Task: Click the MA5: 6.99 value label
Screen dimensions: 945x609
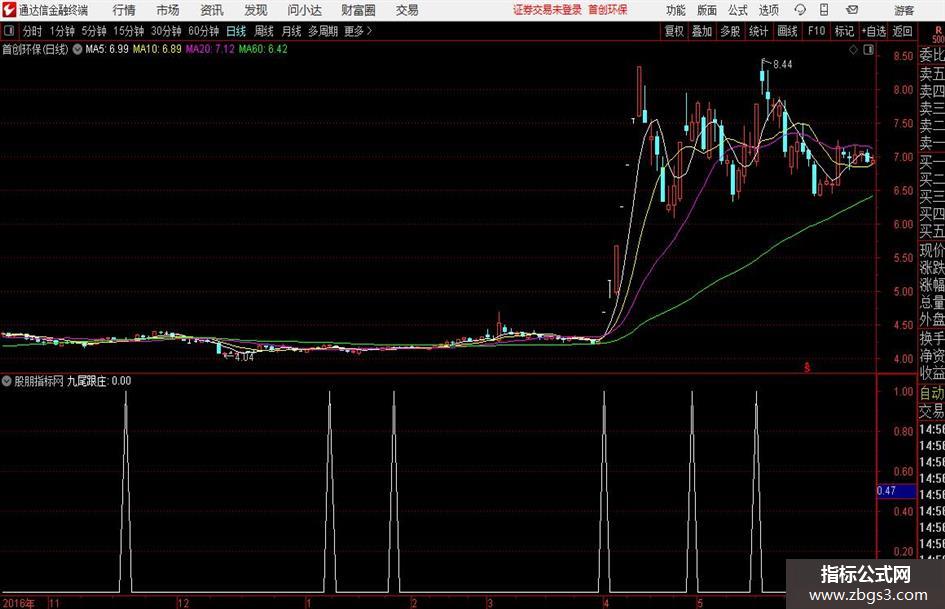Action: click(107, 49)
